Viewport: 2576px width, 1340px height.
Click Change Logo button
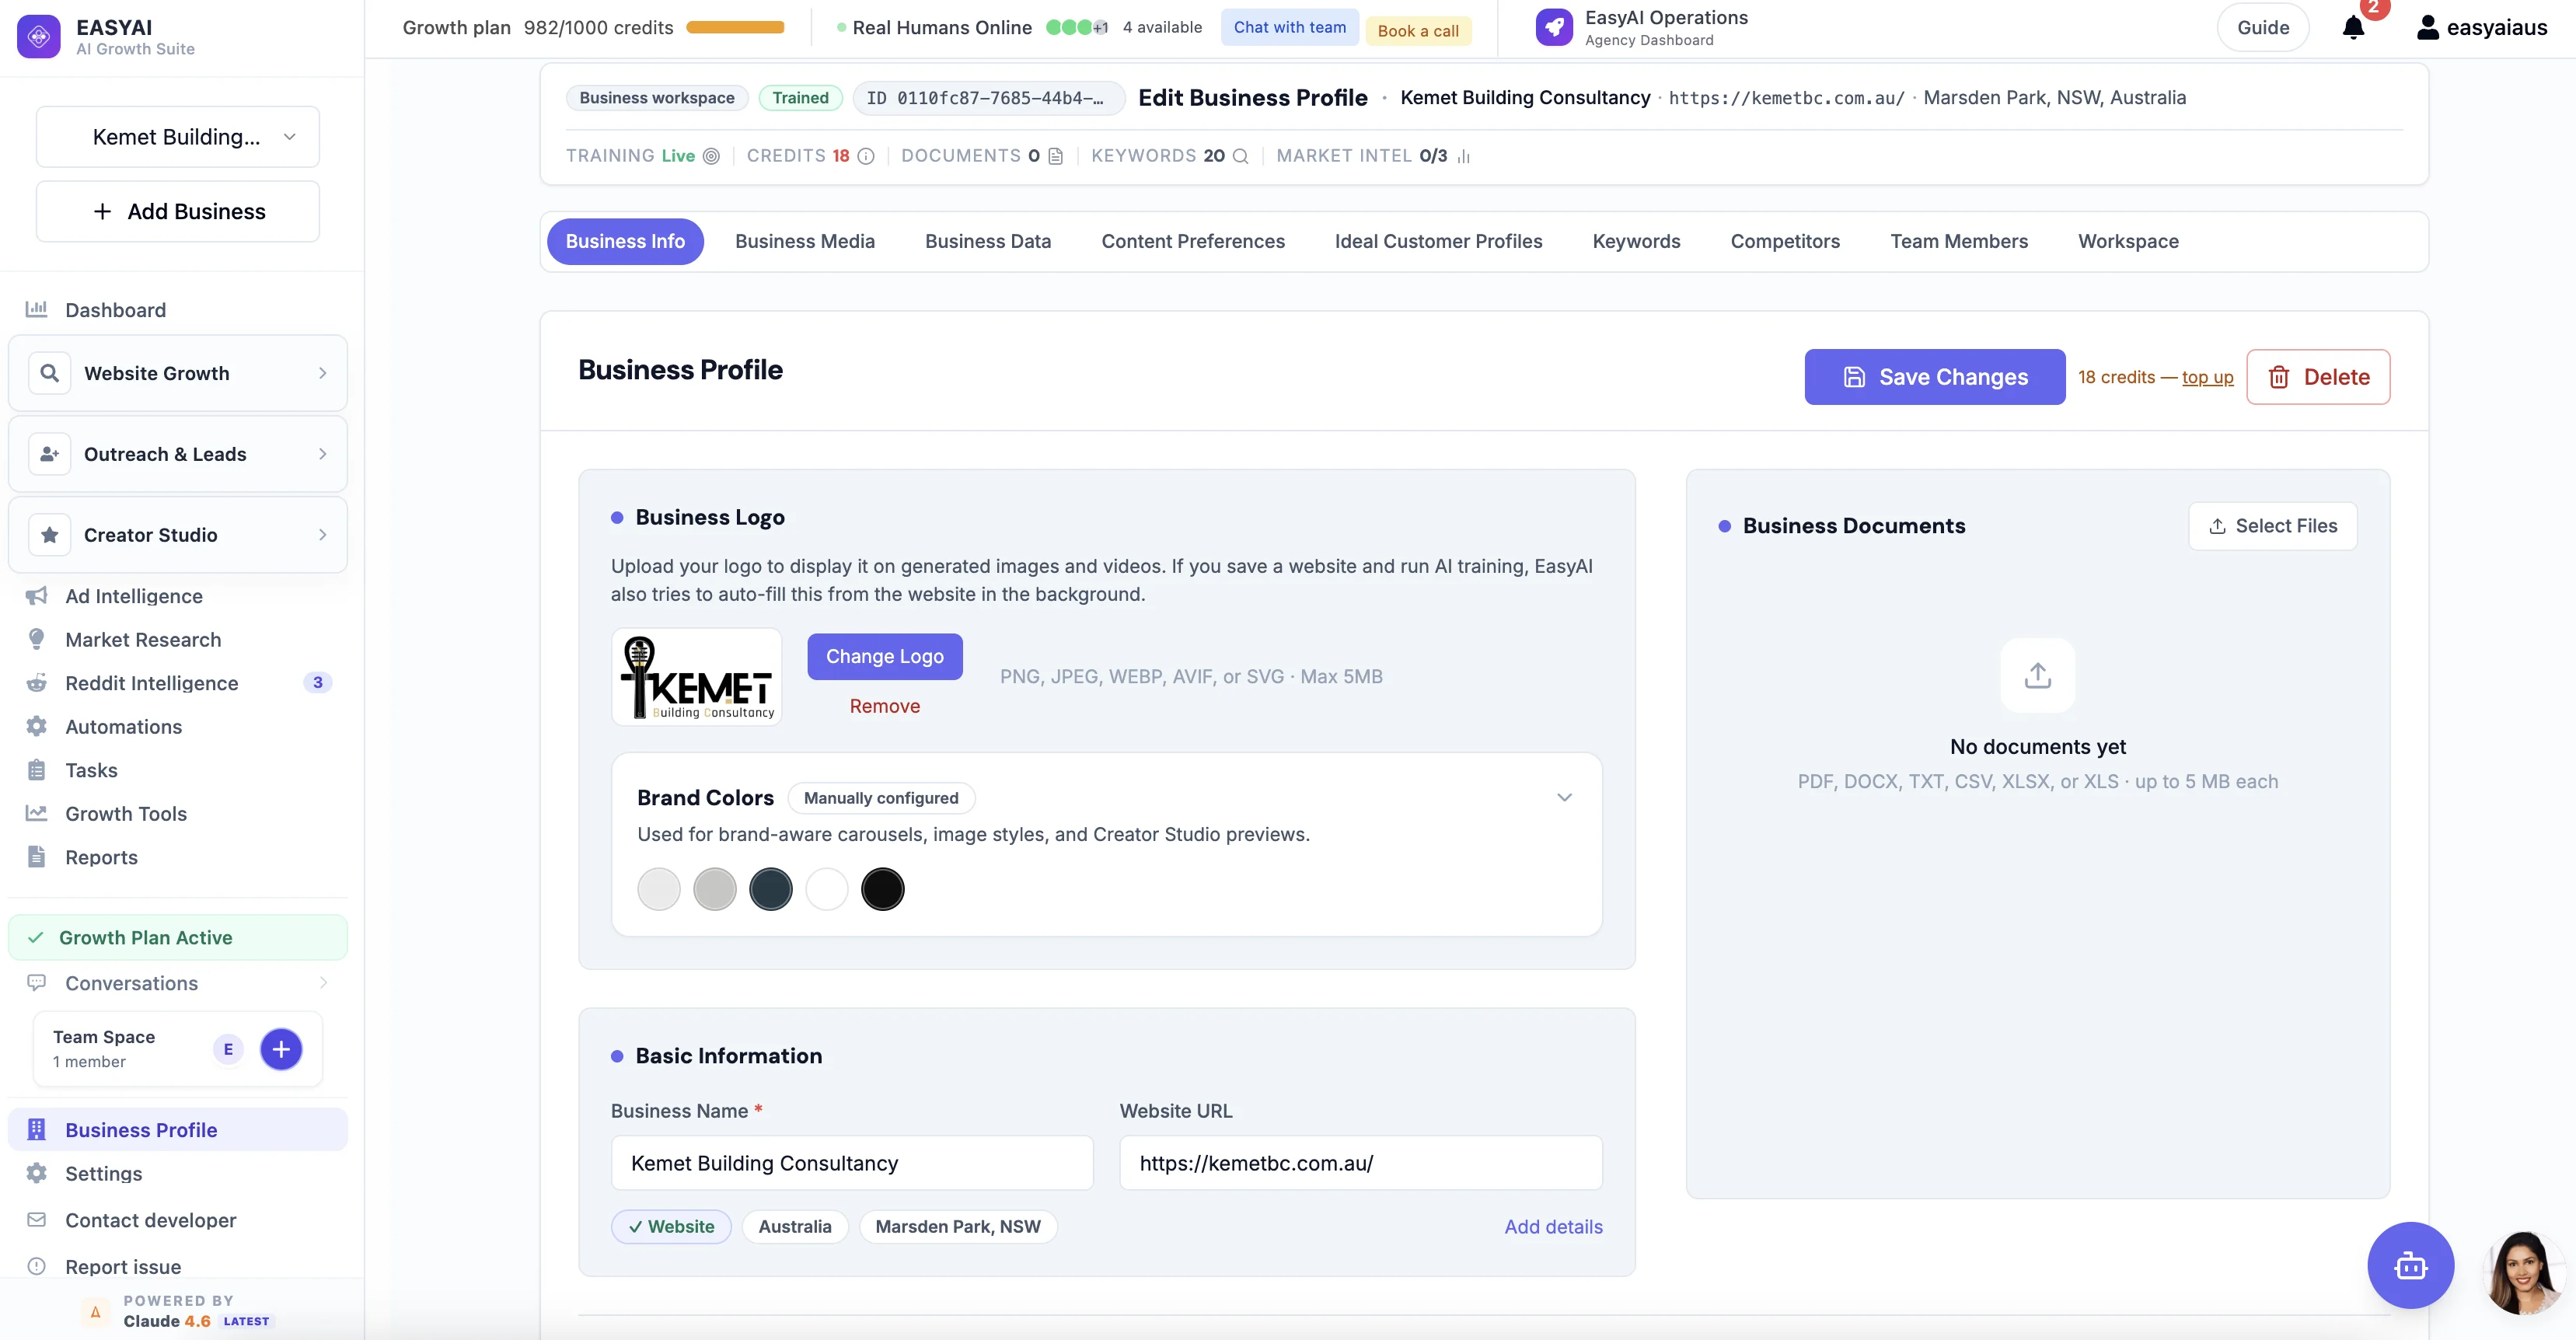[x=884, y=657]
